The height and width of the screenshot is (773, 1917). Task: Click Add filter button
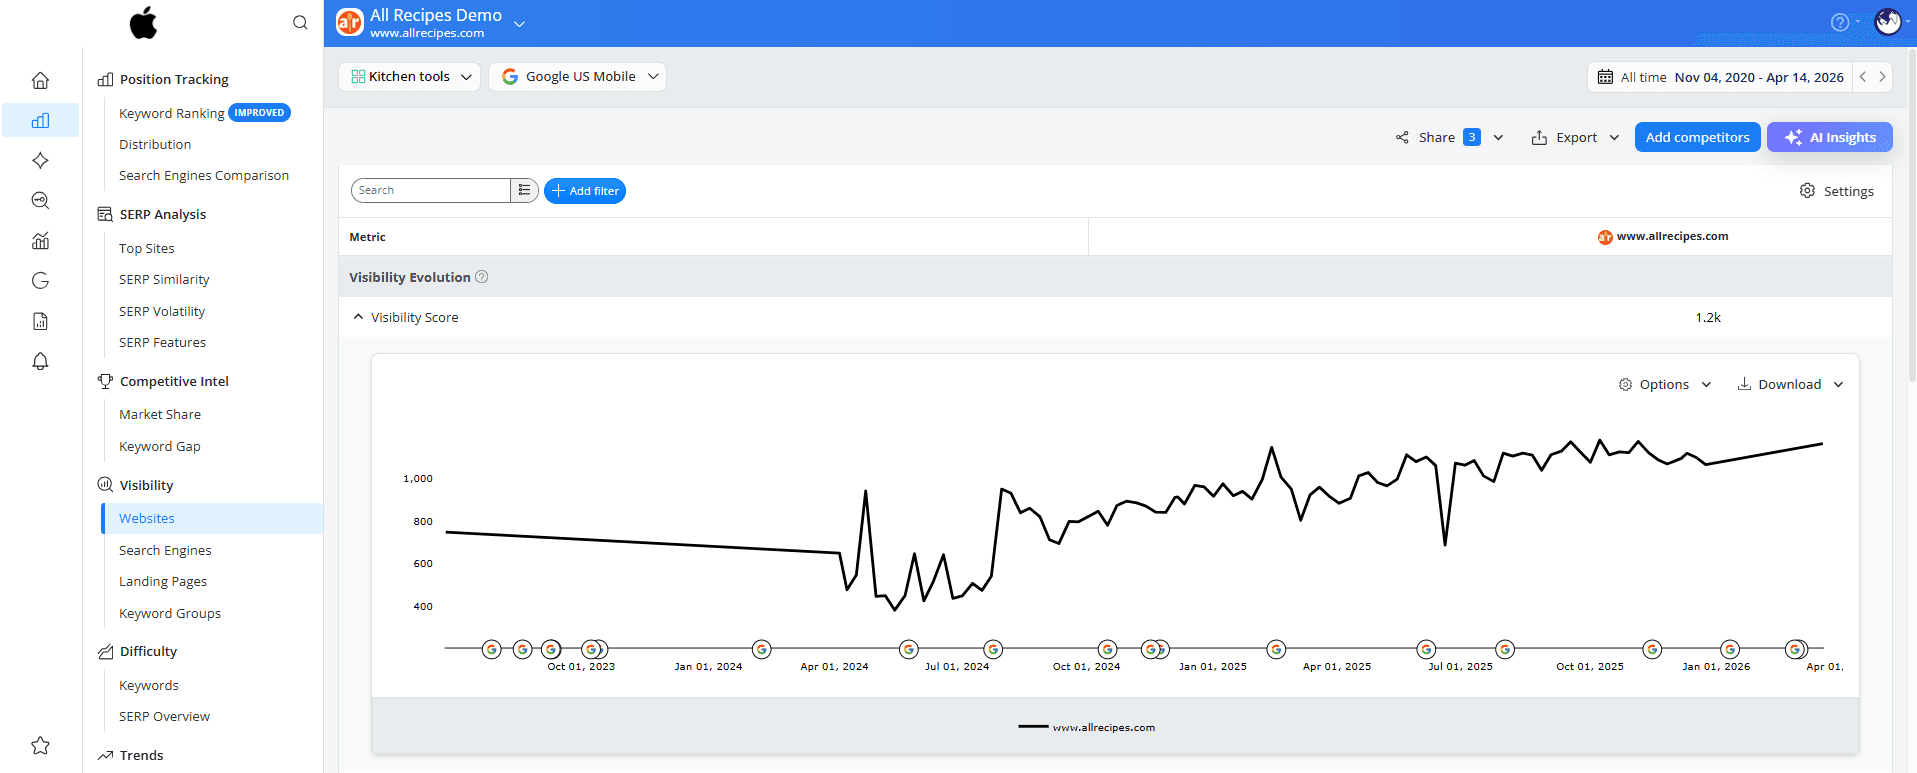(x=585, y=190)
